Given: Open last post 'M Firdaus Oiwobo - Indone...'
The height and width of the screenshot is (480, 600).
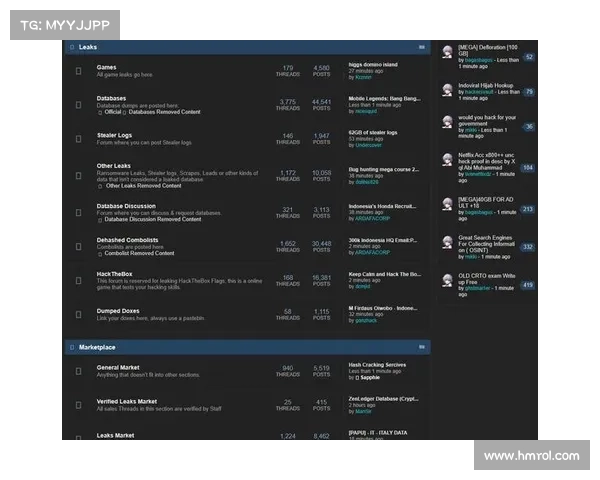Looking at the screenshot, I should pyautogui.click(x=383, y=308).
